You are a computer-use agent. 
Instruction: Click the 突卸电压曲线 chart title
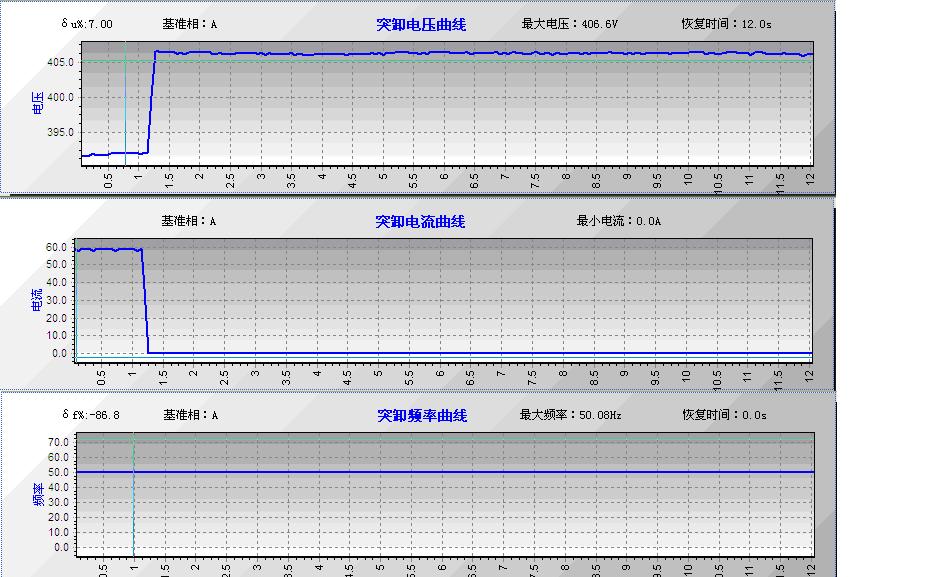pos(421,24)
